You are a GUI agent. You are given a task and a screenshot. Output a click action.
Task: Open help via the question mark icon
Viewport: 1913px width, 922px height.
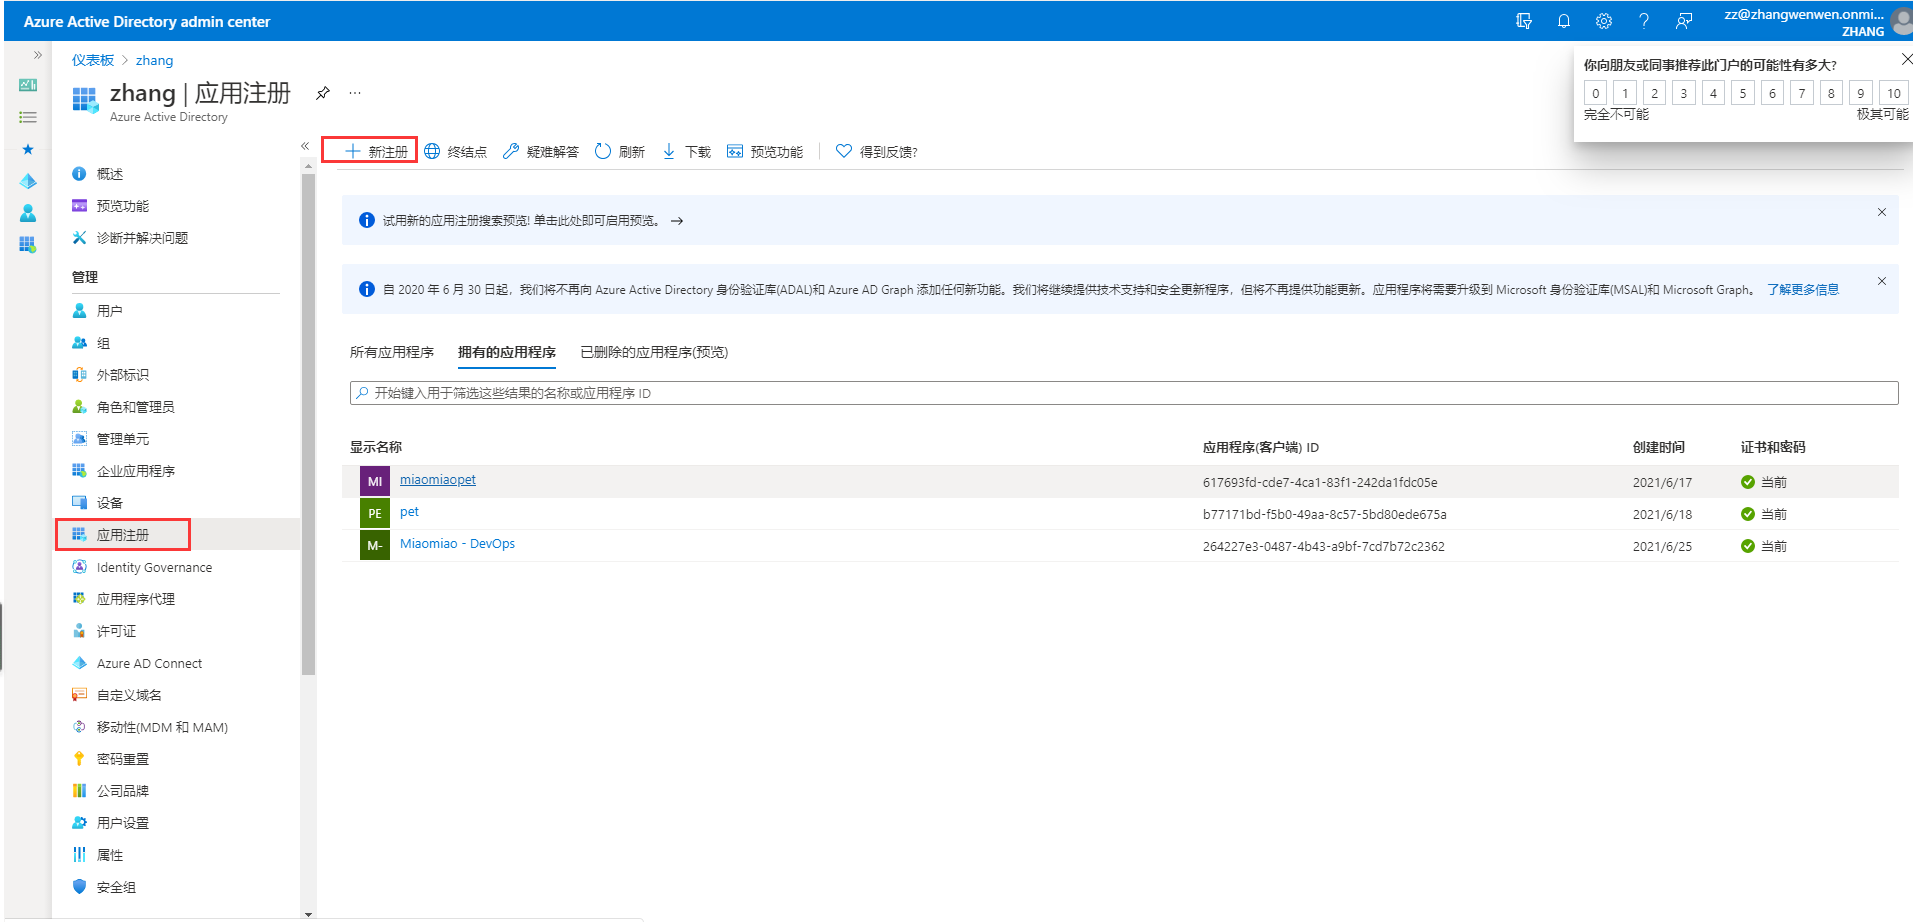(x=1643, y=20)
